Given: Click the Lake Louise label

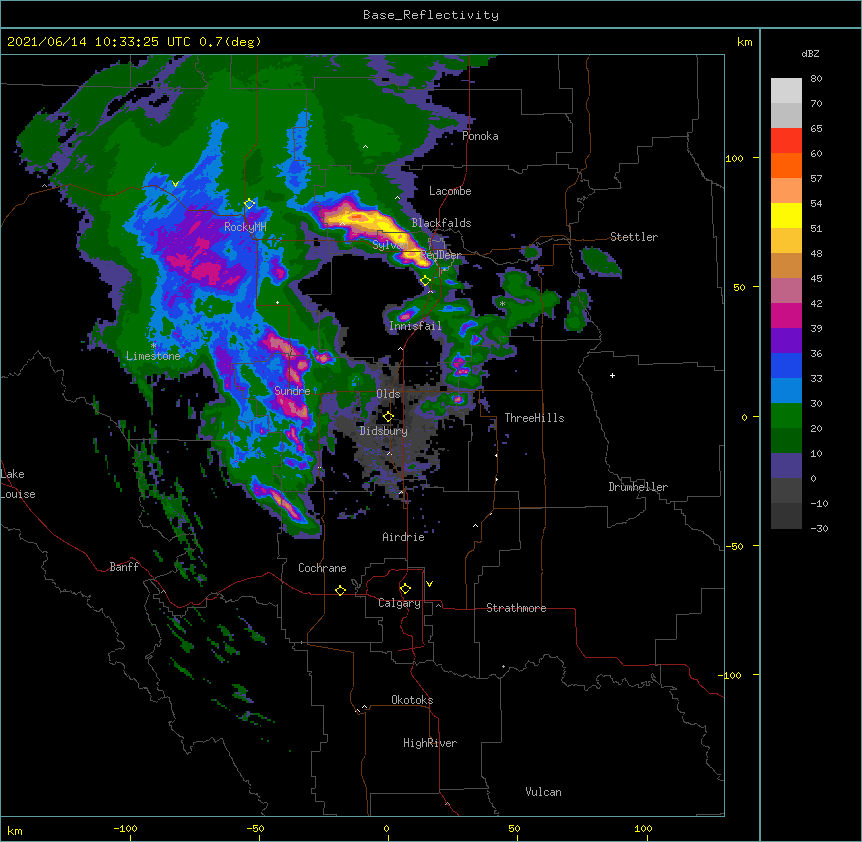Looking at the screenshot, I should 18,484.
